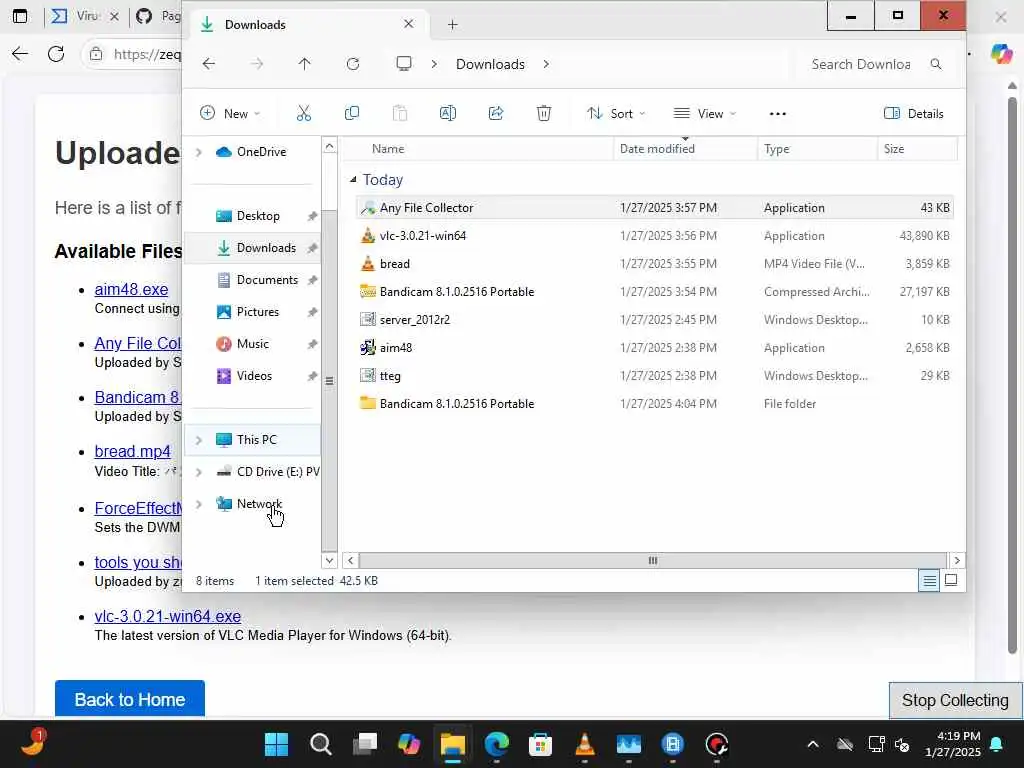The image size is (1024, 768).
Task: Click the Paste clipboard icon in toolbar
Action: coord(400,114)
